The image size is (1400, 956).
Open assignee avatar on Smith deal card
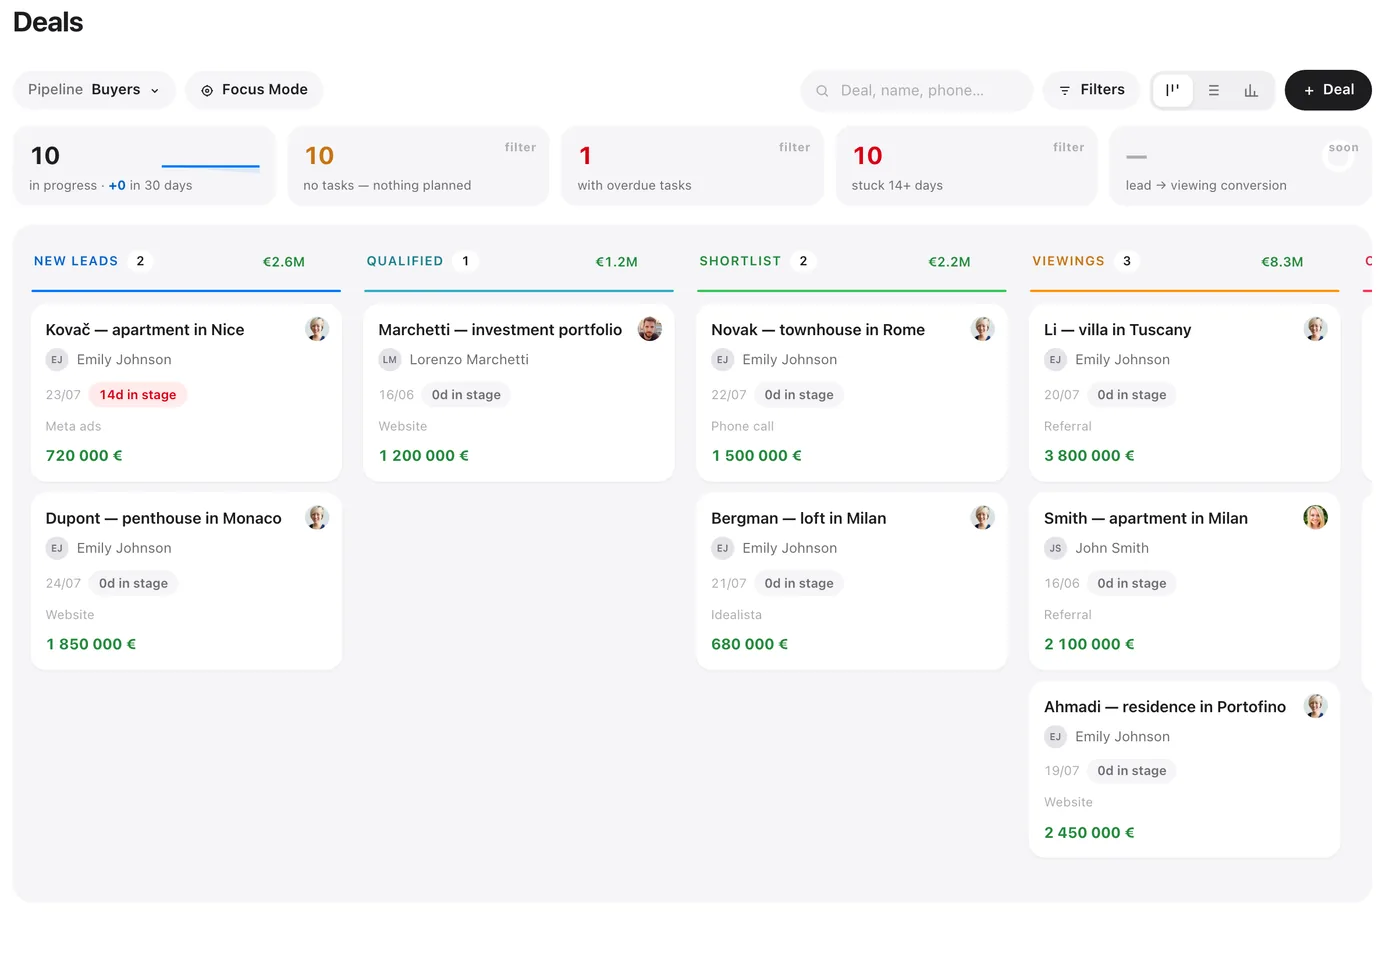pos(1316,517)
